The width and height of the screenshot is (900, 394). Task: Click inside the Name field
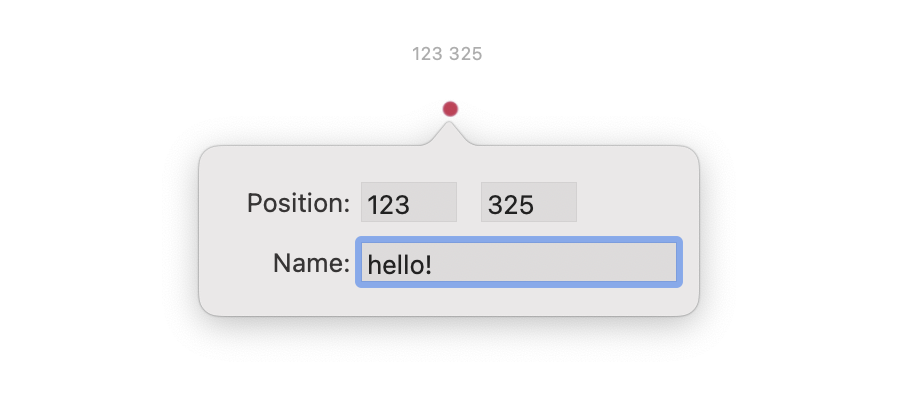pos(519,262)
